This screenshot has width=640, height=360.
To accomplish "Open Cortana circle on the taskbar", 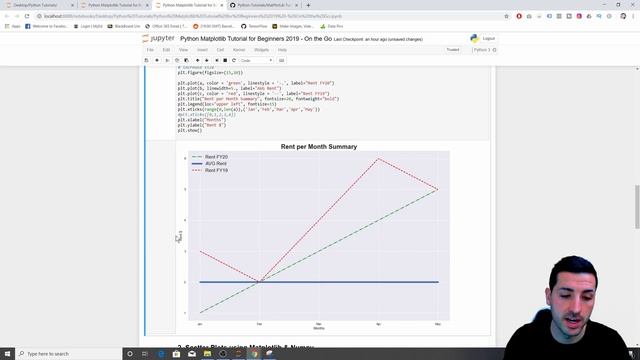I will (130, 353).
